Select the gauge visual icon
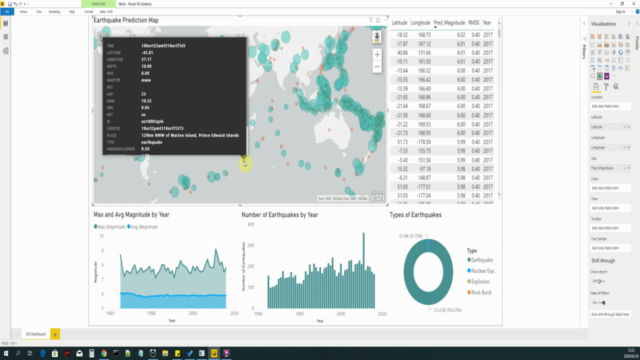Image resolution: width=640 pixels, height=360 pixels. (x=607, y=60)
